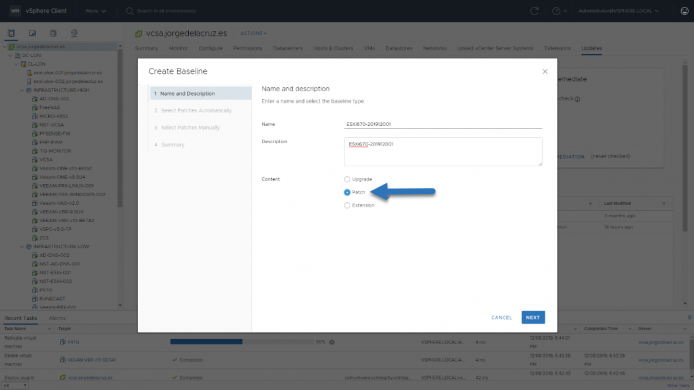Open the Storage inventory icon
Screen dimensions: 694x390
coord(53,33)
